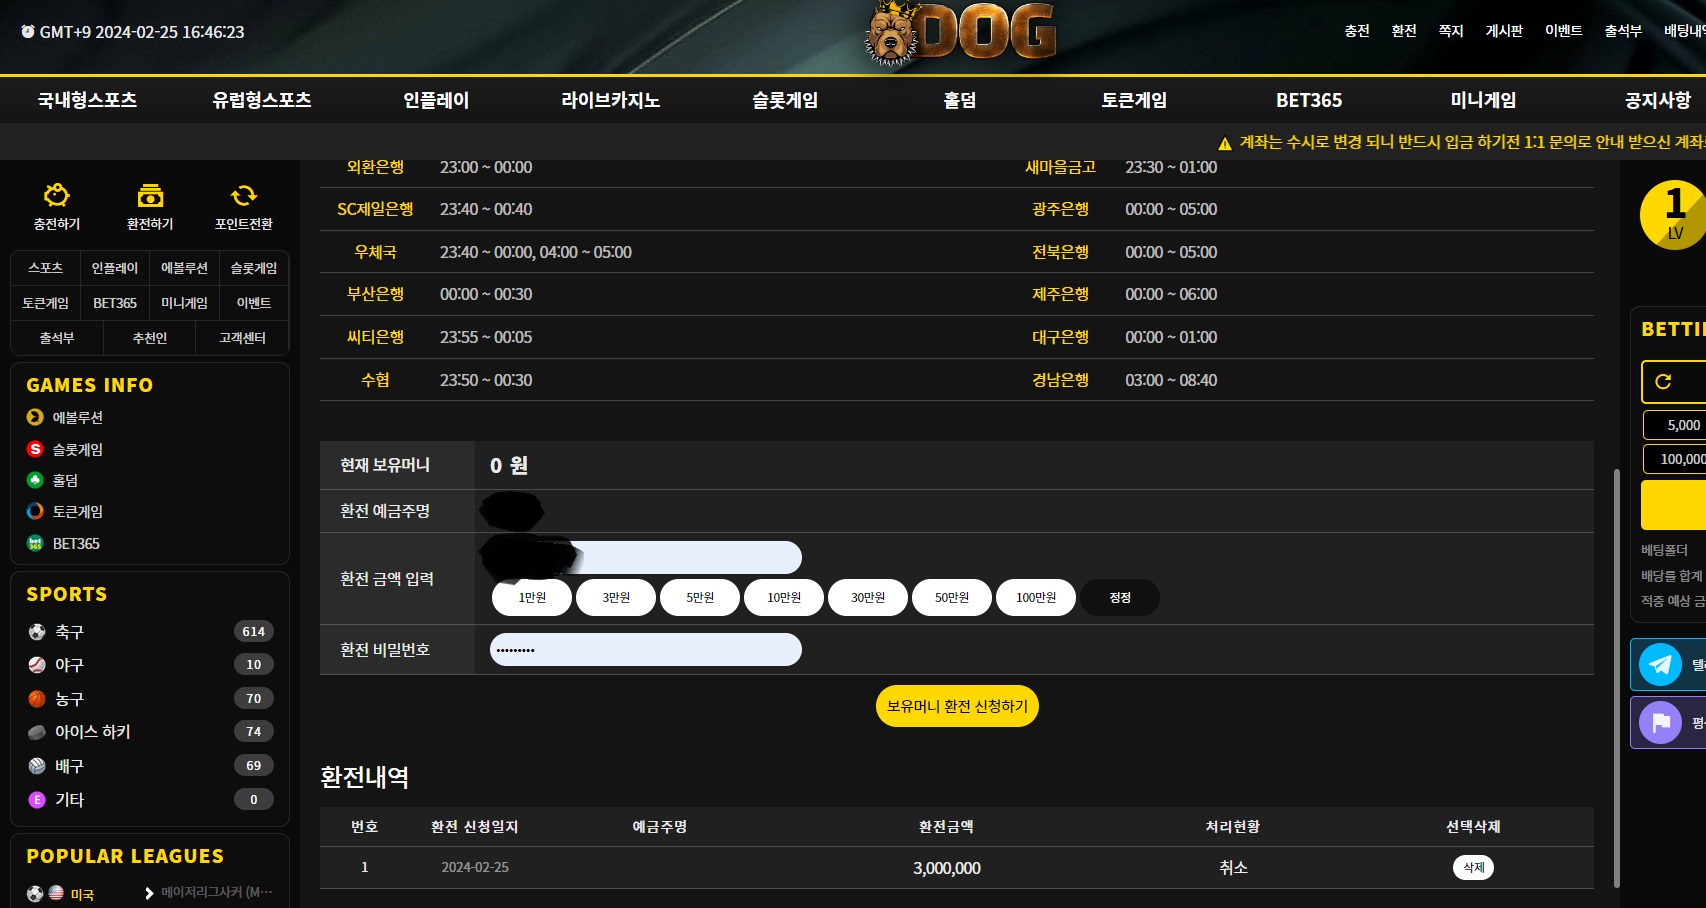Click the DOG logo in header
The height and width of the screenshot is (908, 1706).
coord(961,35)
